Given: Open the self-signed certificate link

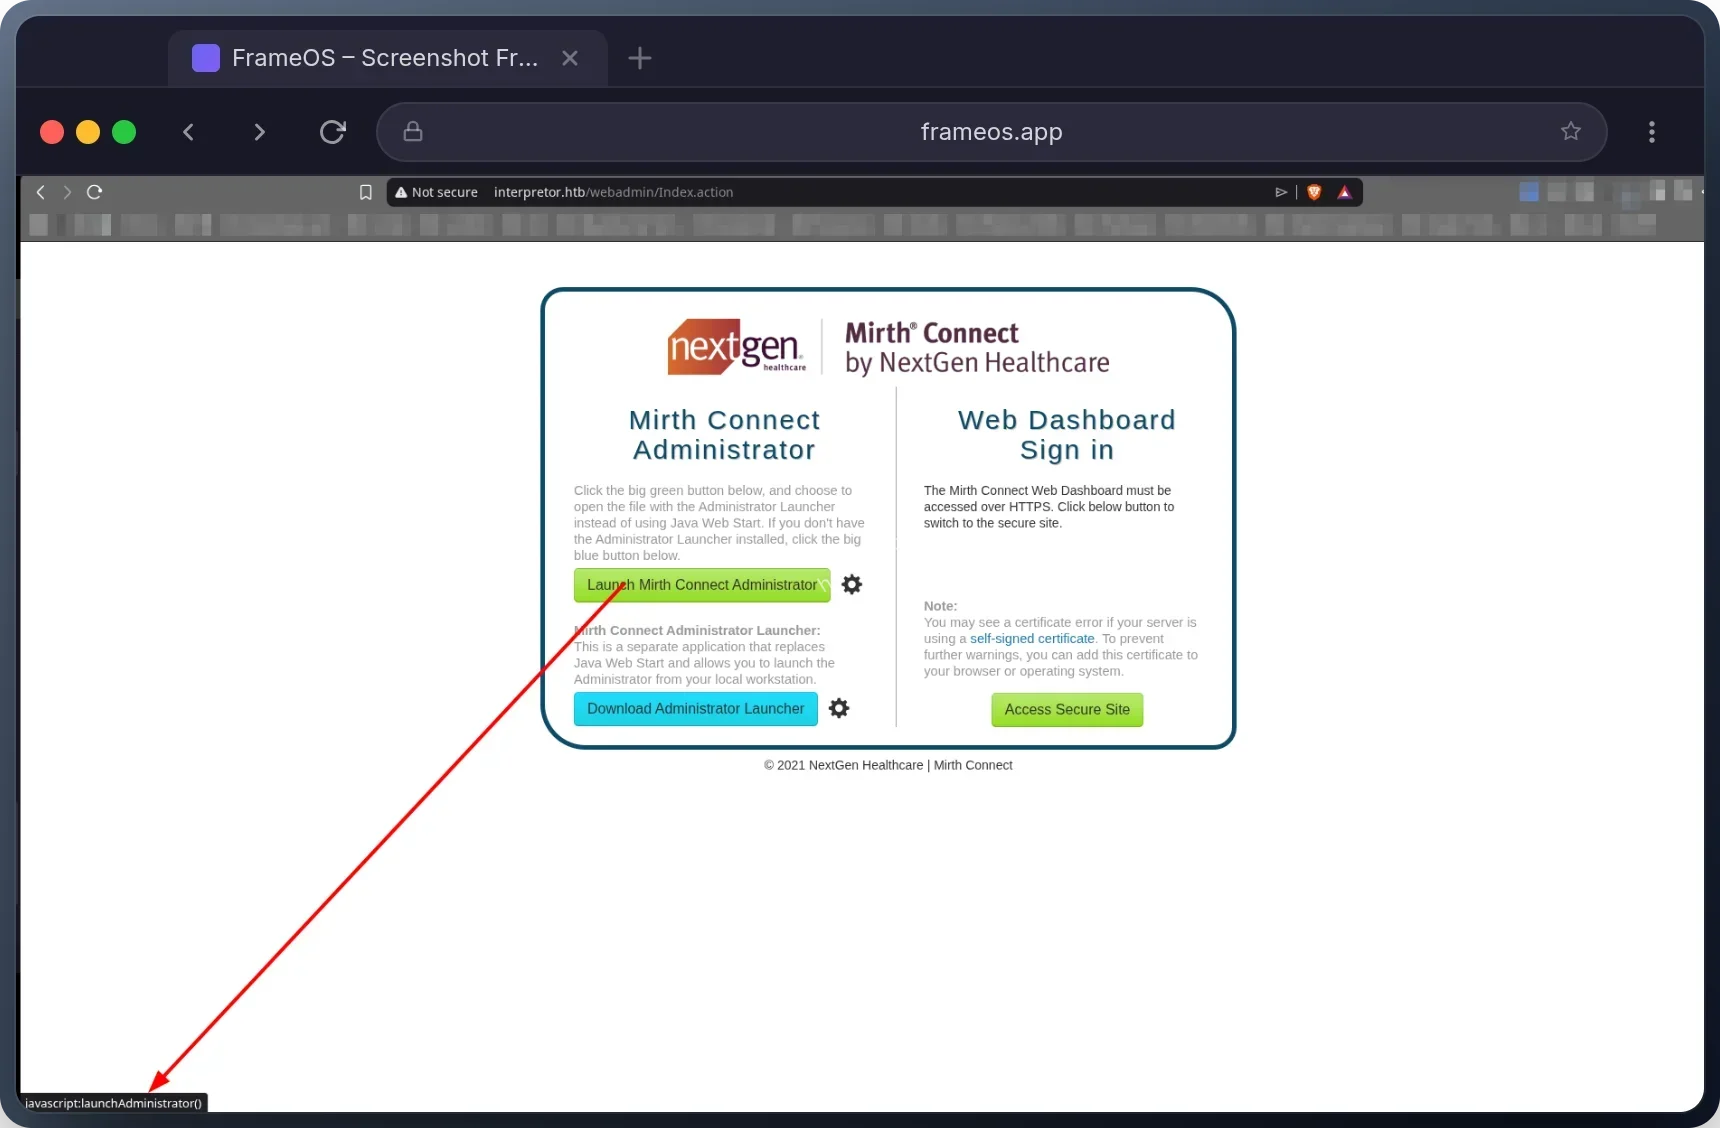Looking at the screenshot, I should (1032, 639).
